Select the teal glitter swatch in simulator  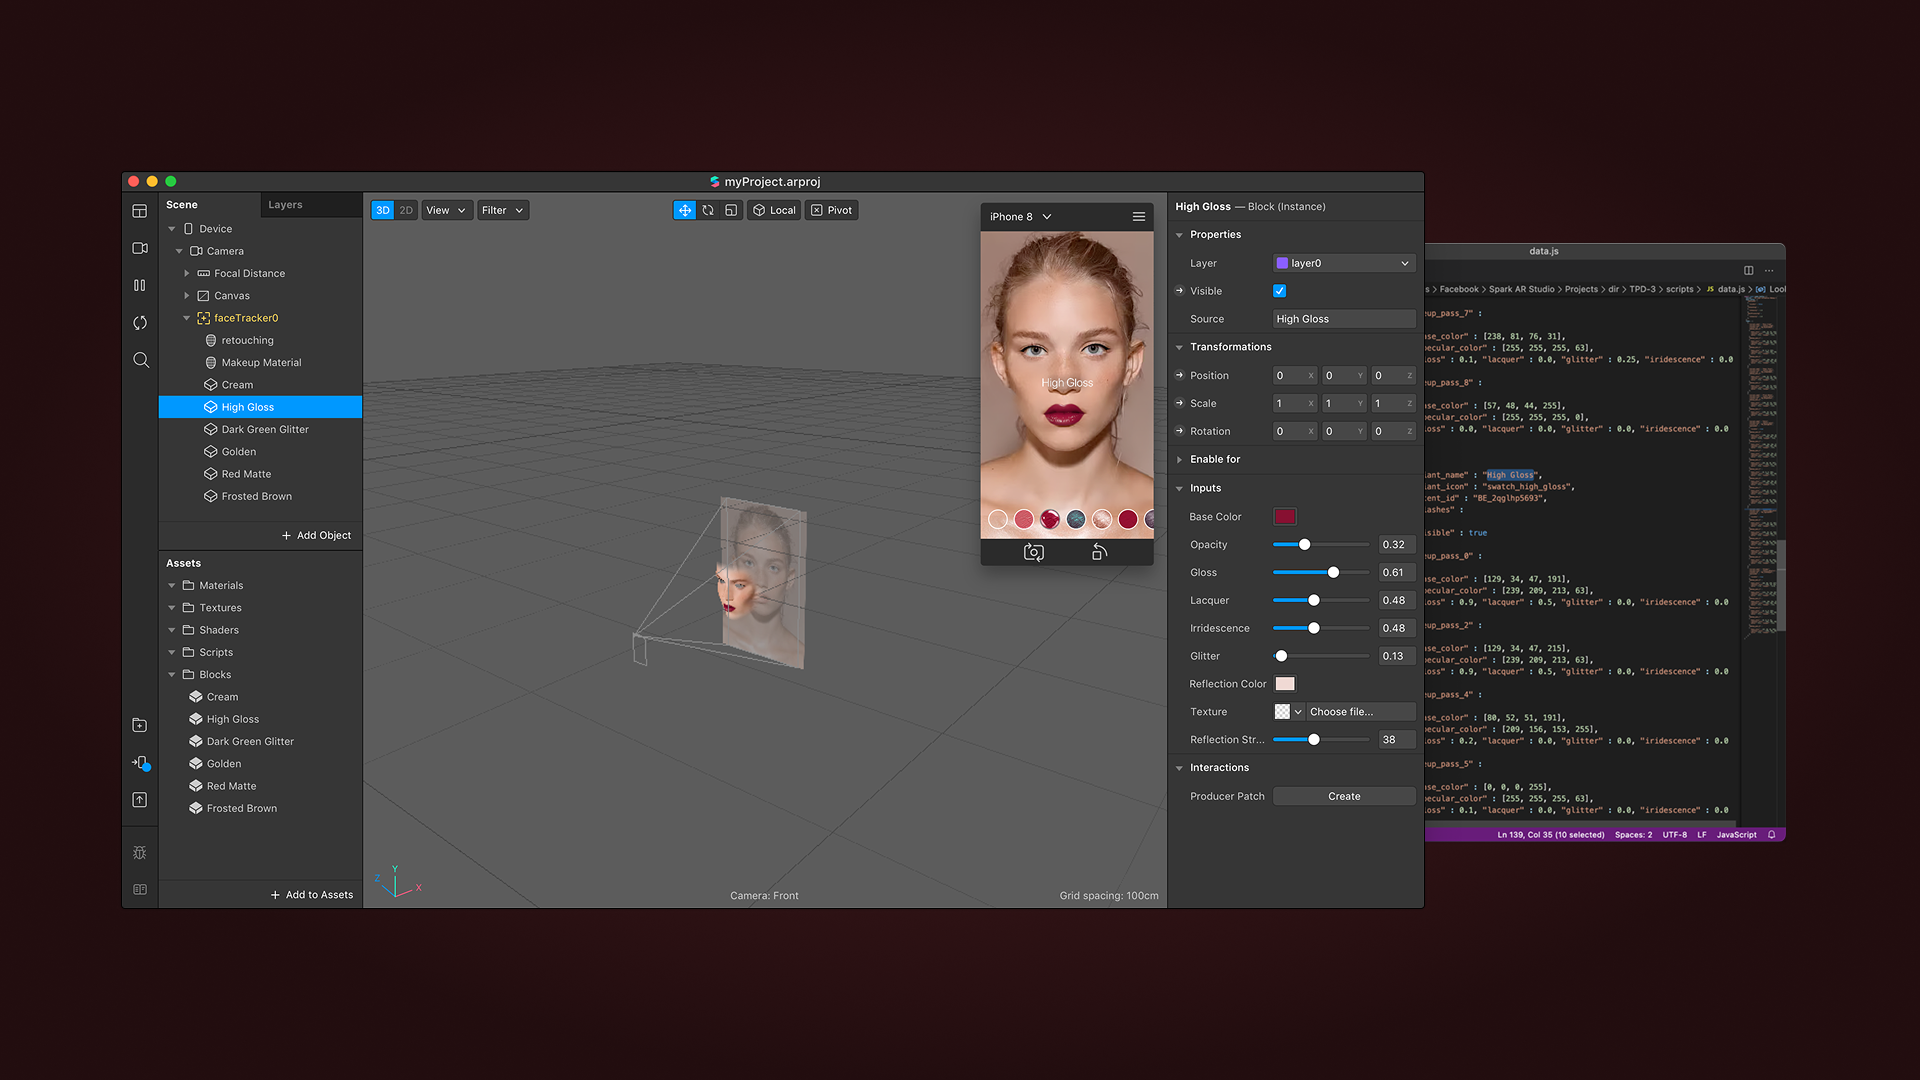click(x=1076, y=519)
